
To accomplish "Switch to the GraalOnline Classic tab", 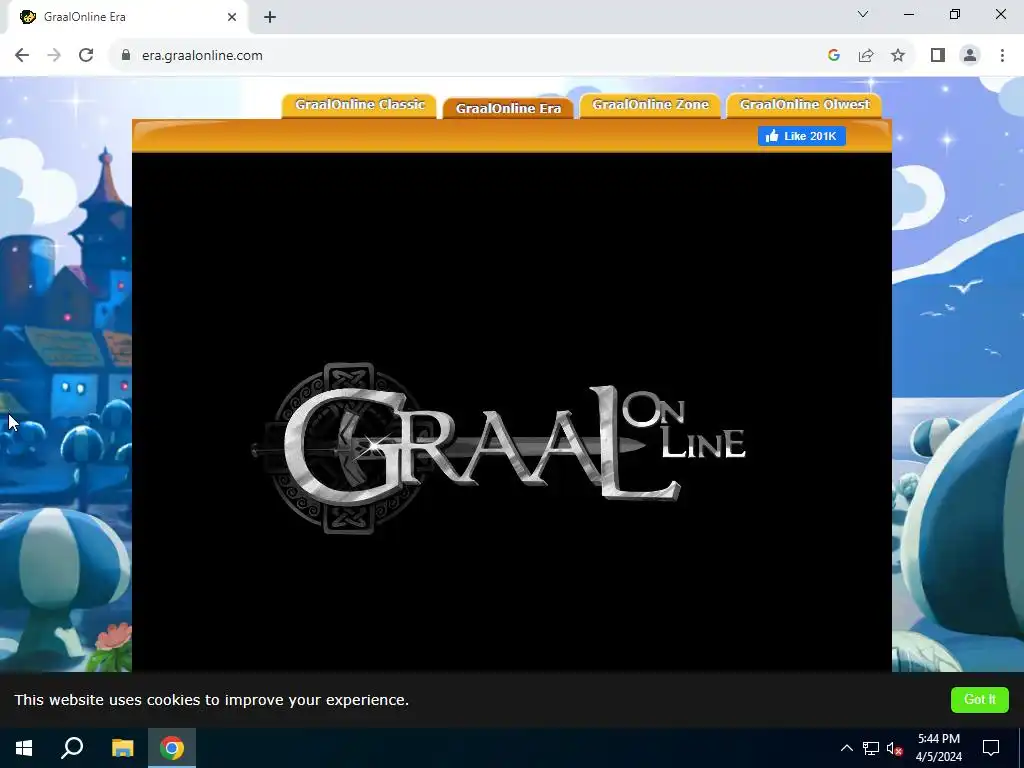I will pyautogui.click(x=359, y=105).
